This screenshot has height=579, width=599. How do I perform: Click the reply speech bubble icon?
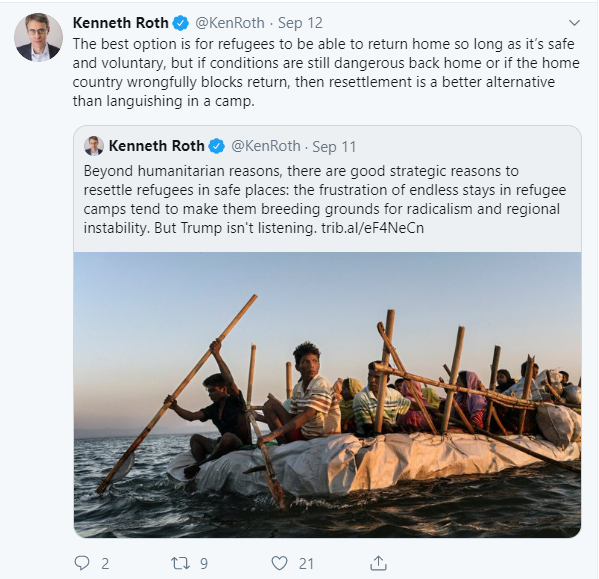[81, 563]
